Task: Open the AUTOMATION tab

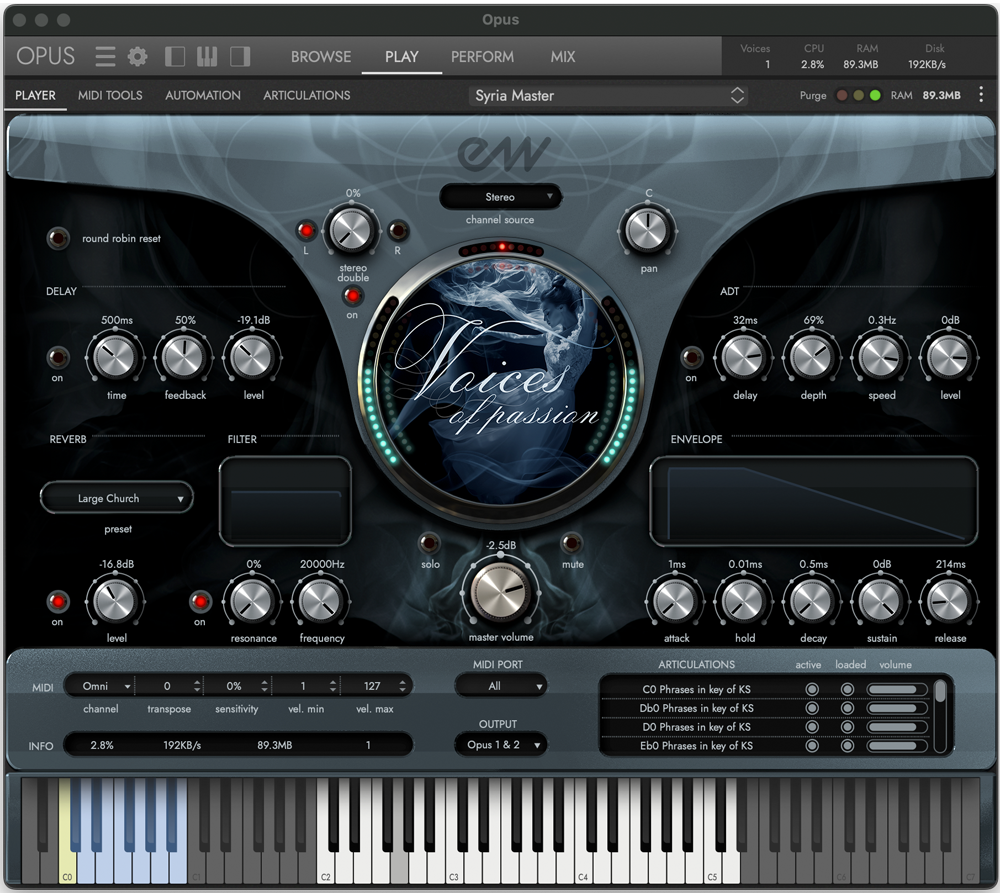Action: 203,95
